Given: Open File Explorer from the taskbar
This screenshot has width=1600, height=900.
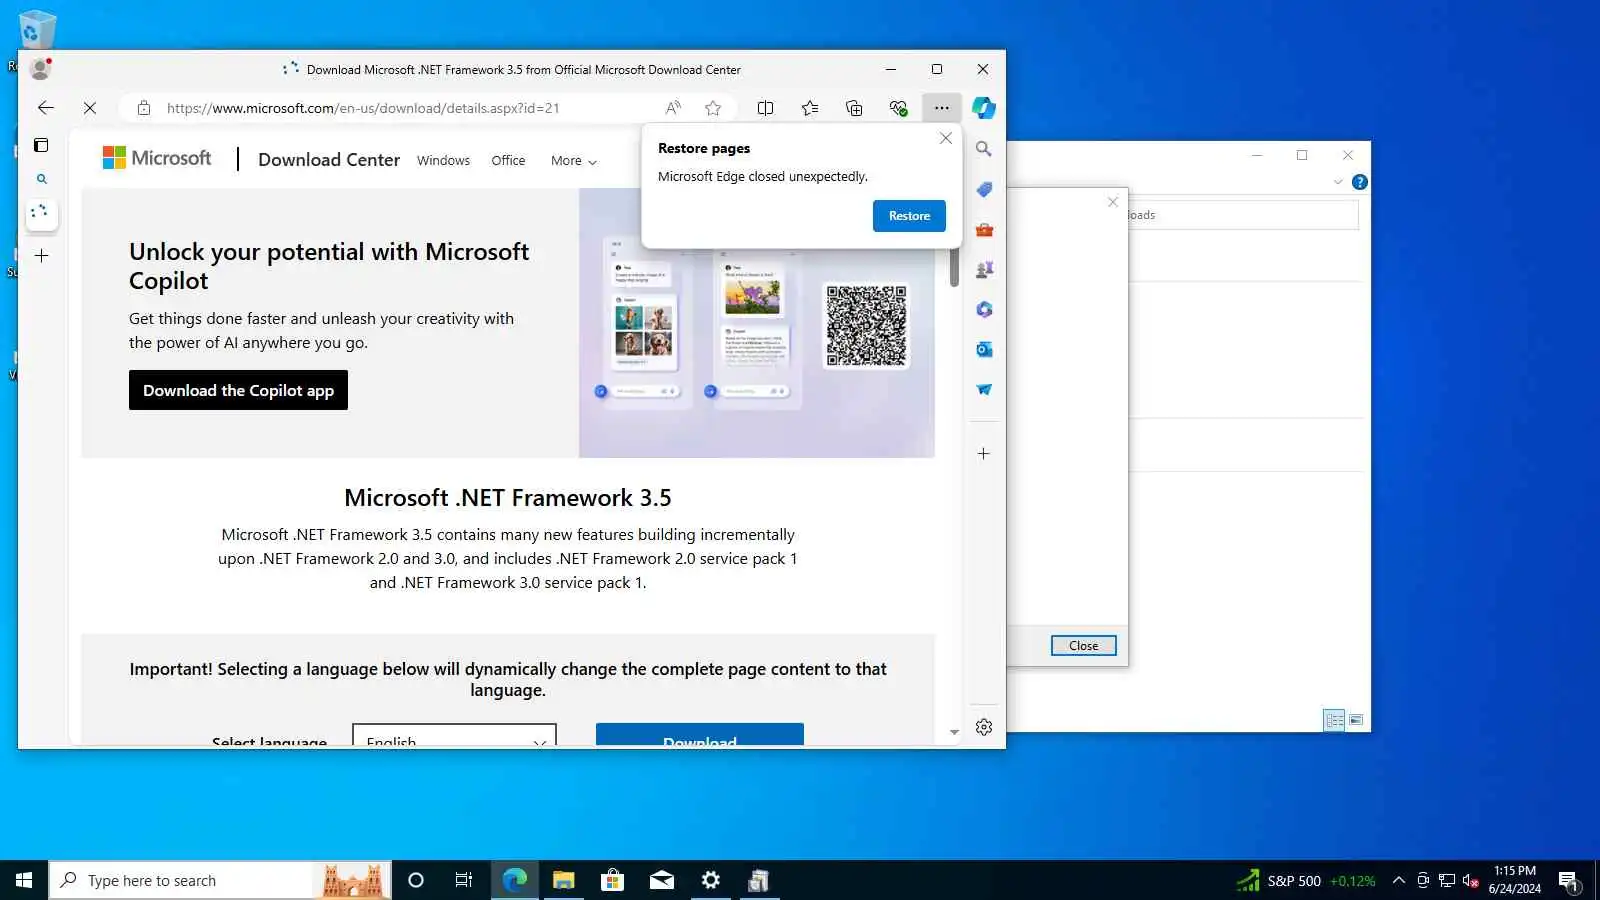Looking at the screenshot, I should pyautogui.click(x=564, y=880).
